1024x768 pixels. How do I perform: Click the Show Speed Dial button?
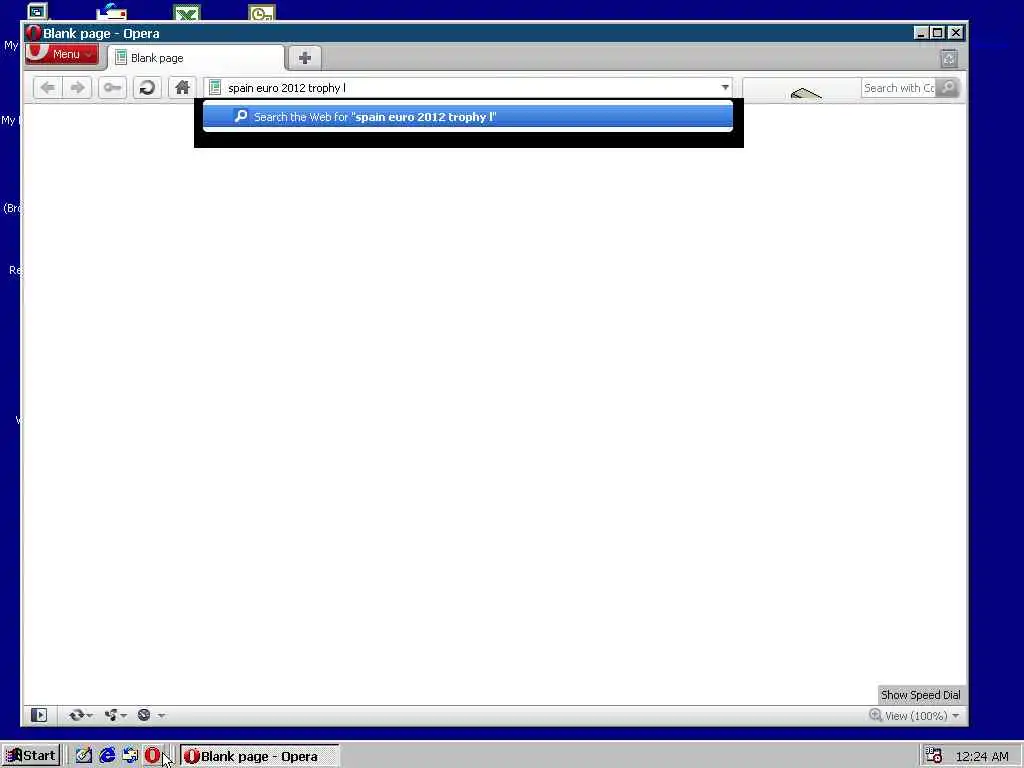coord(921,695)
